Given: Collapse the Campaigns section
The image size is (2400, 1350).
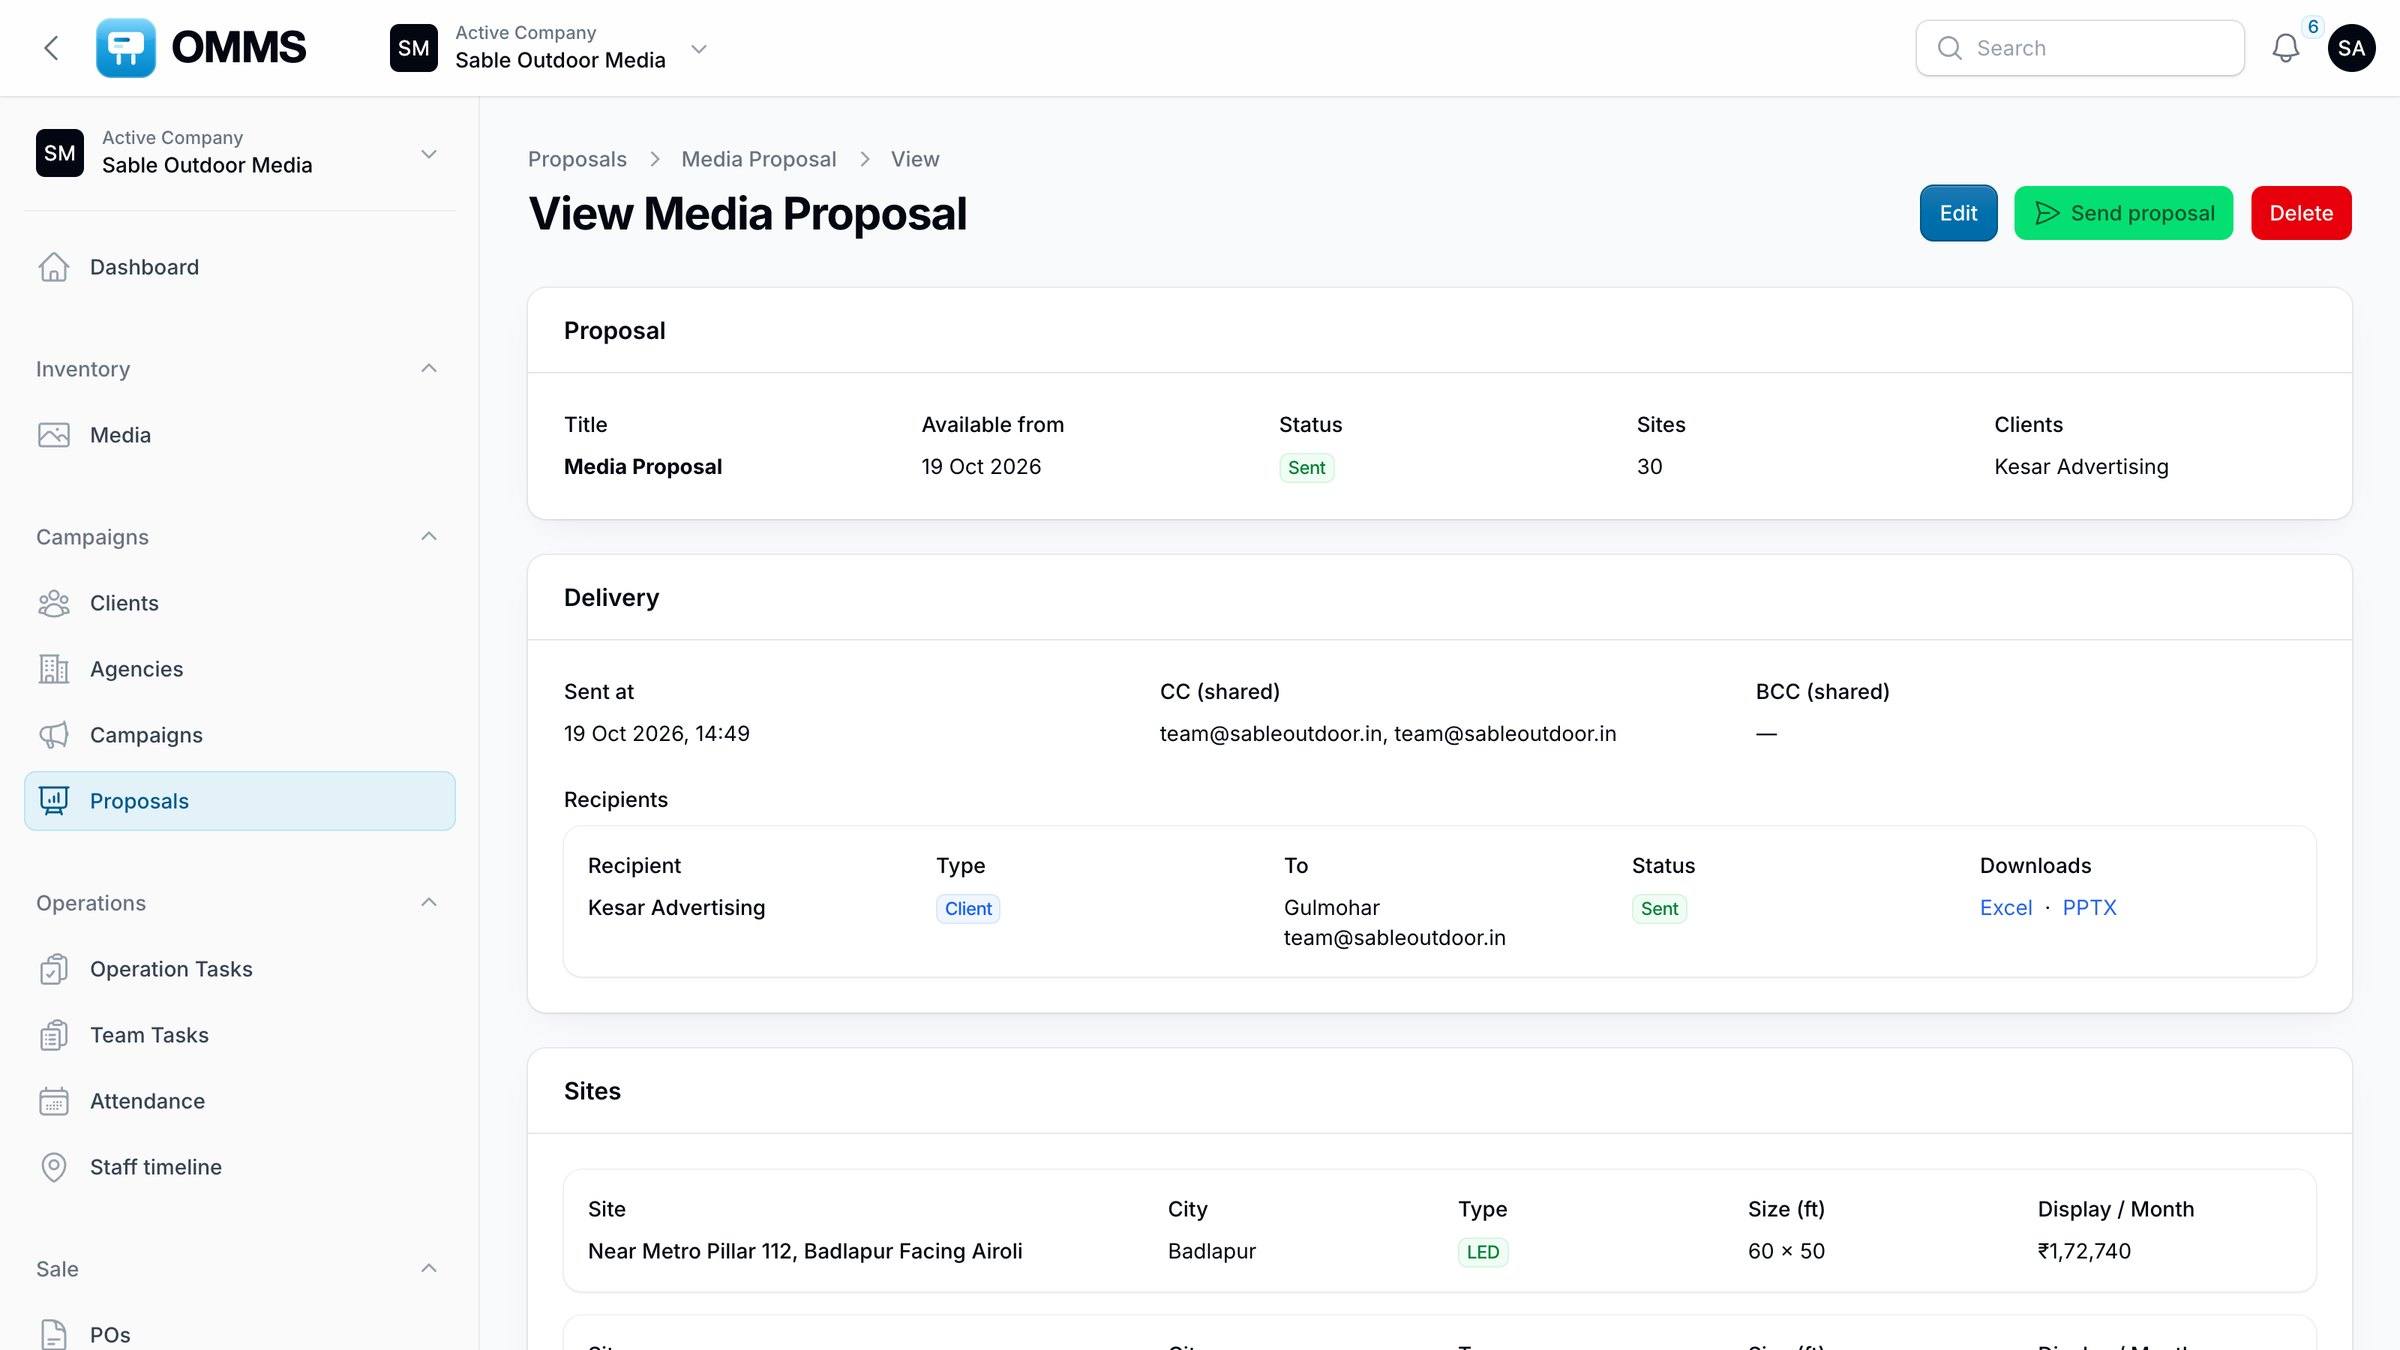Looking at the screenshot, I should 429,537.
